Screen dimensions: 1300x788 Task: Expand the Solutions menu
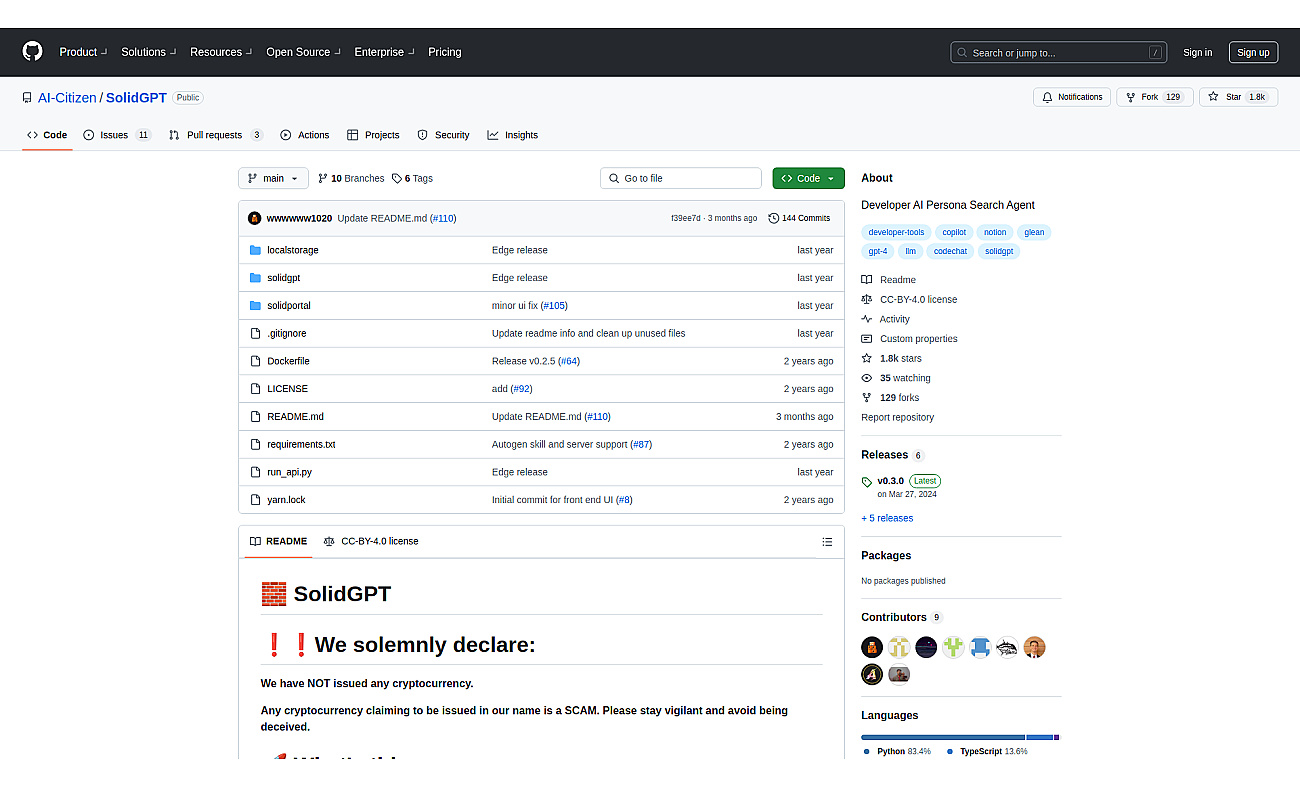click(x=149, y=52)
